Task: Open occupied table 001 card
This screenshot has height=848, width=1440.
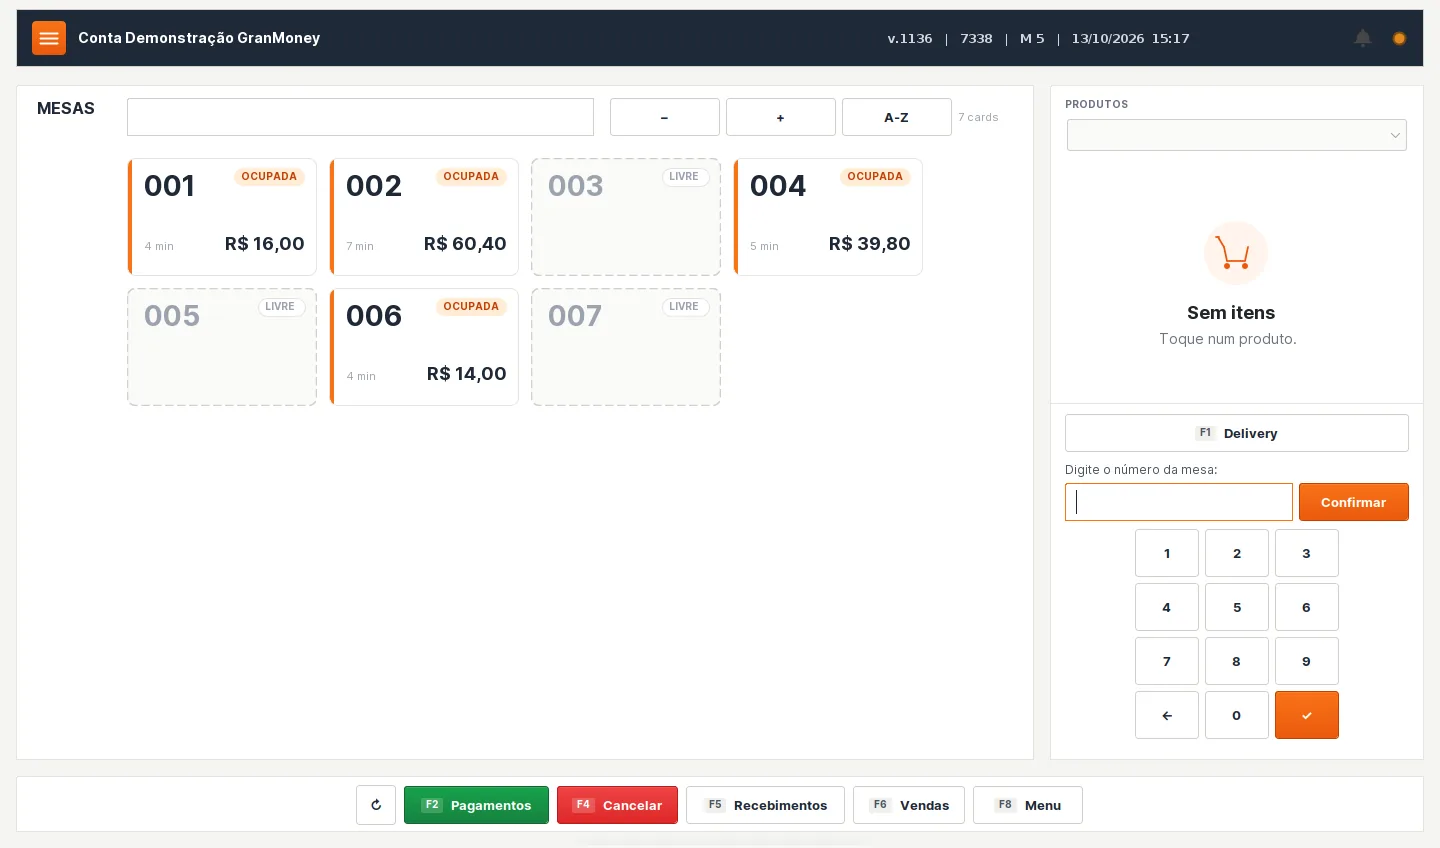Action: coord(222,217)
